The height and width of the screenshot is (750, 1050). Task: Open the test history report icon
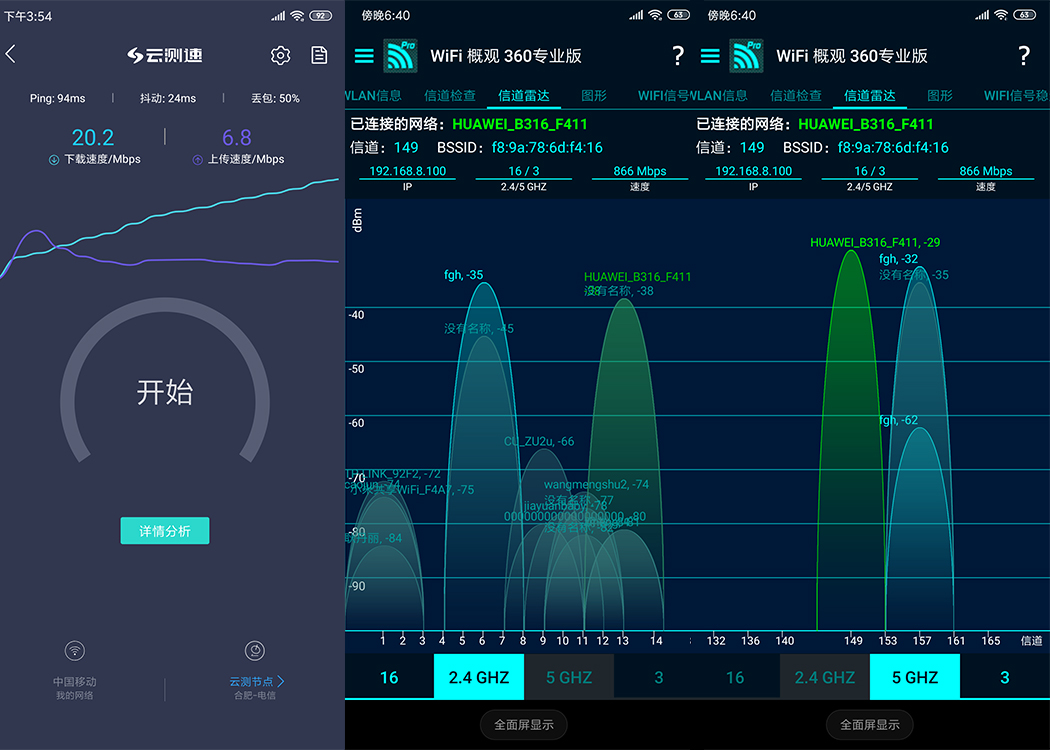coord(319,56)
